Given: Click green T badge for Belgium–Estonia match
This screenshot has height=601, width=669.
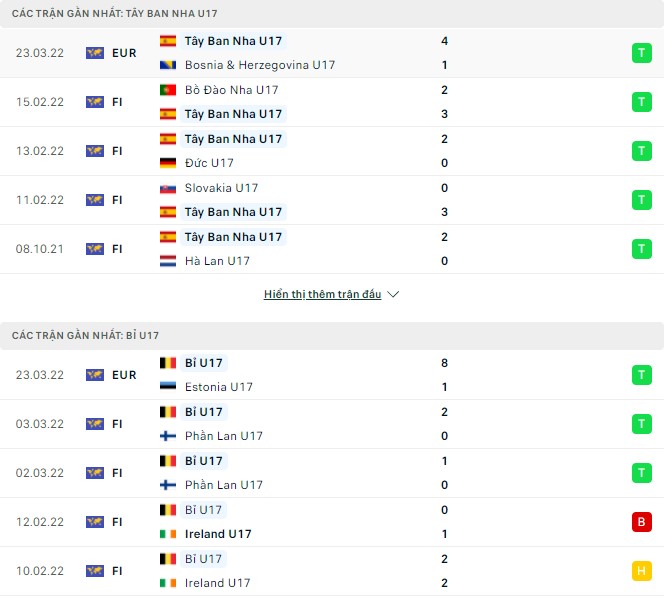Looking at the screenshot, I should pyautogui.click(x=641, y=375).
